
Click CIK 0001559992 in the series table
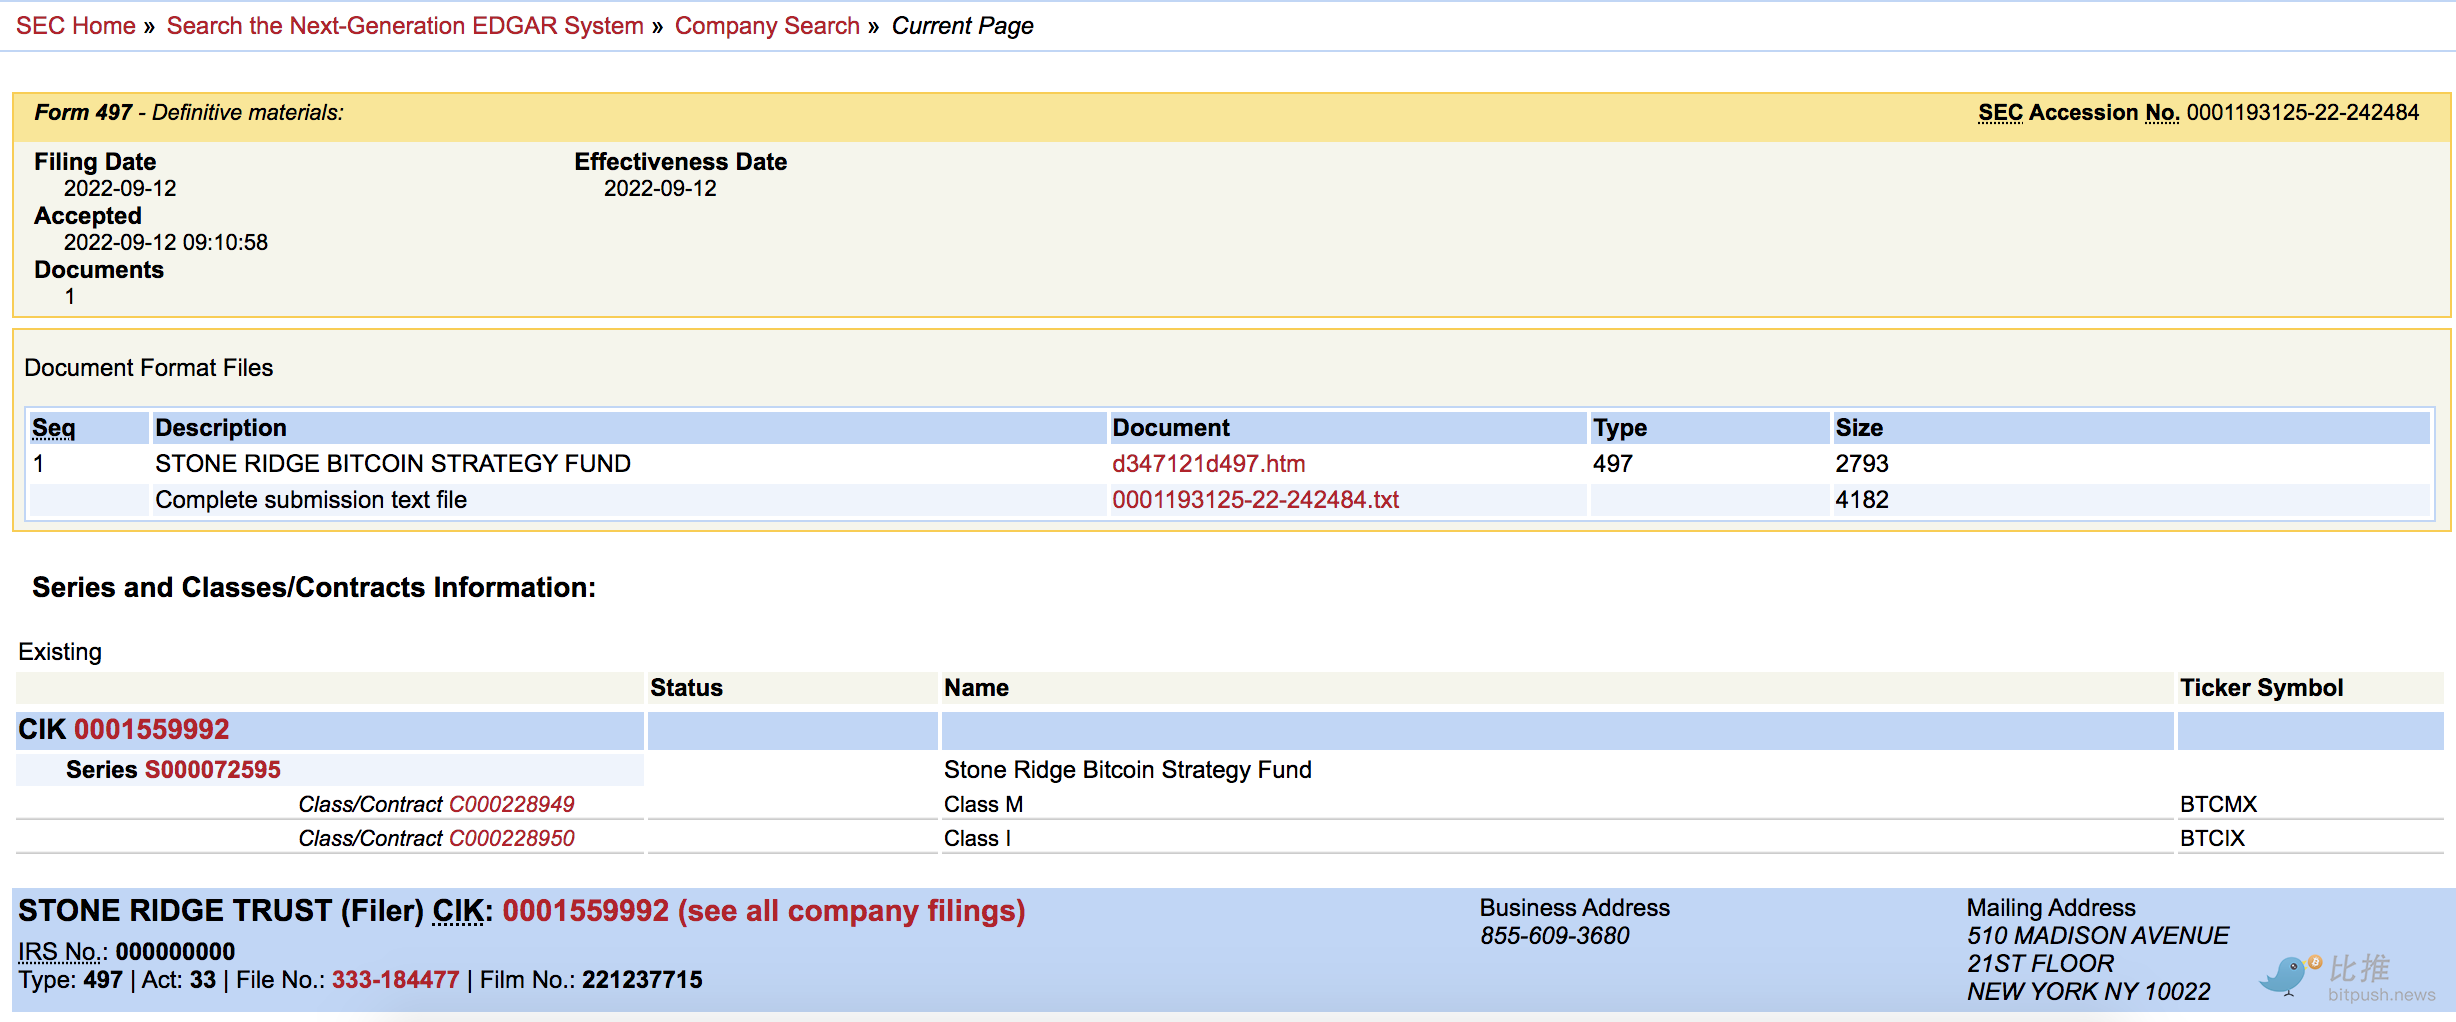(152, 730)
